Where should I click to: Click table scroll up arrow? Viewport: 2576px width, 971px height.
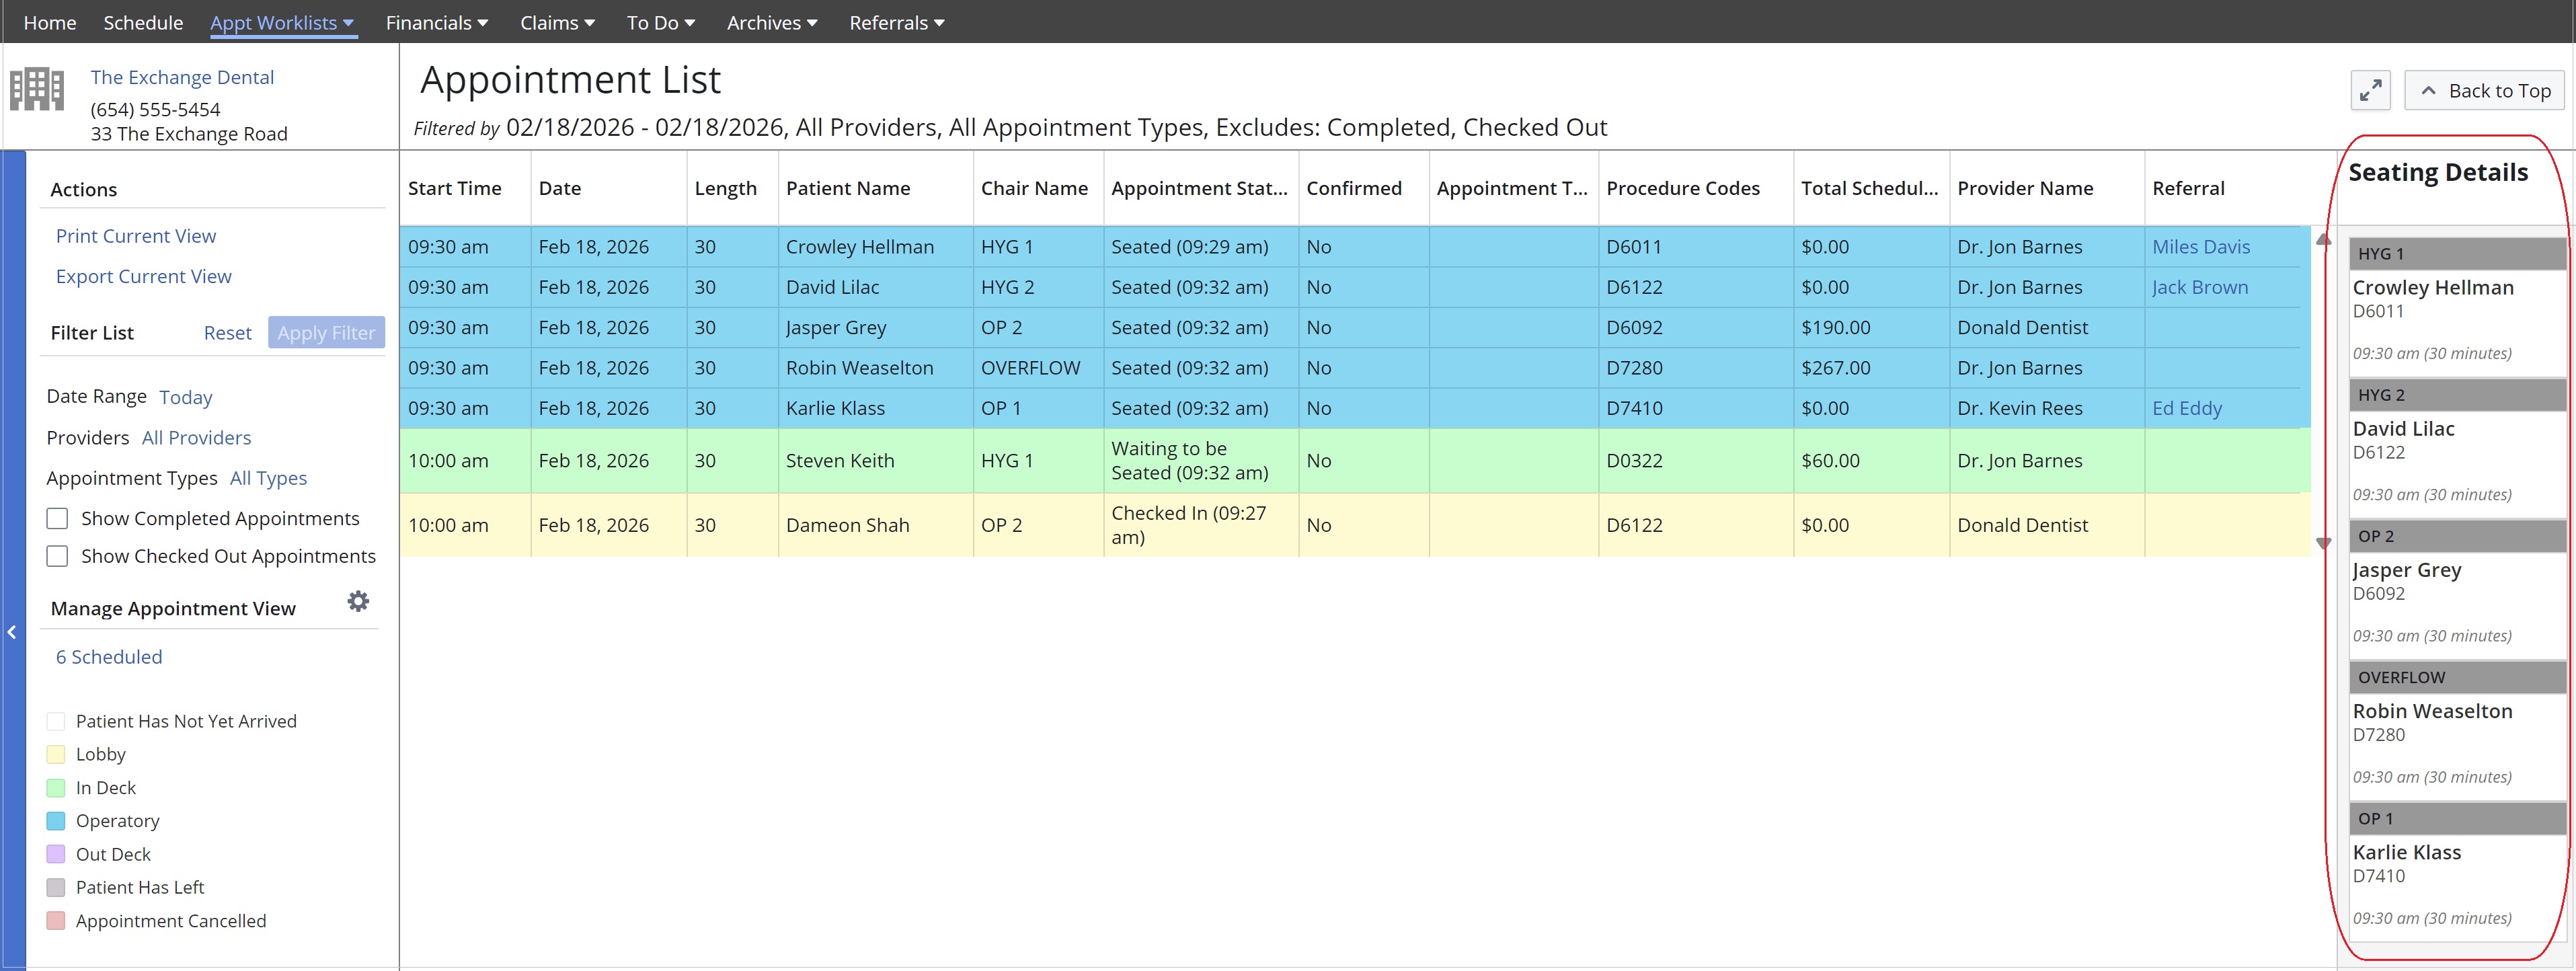2323,240
